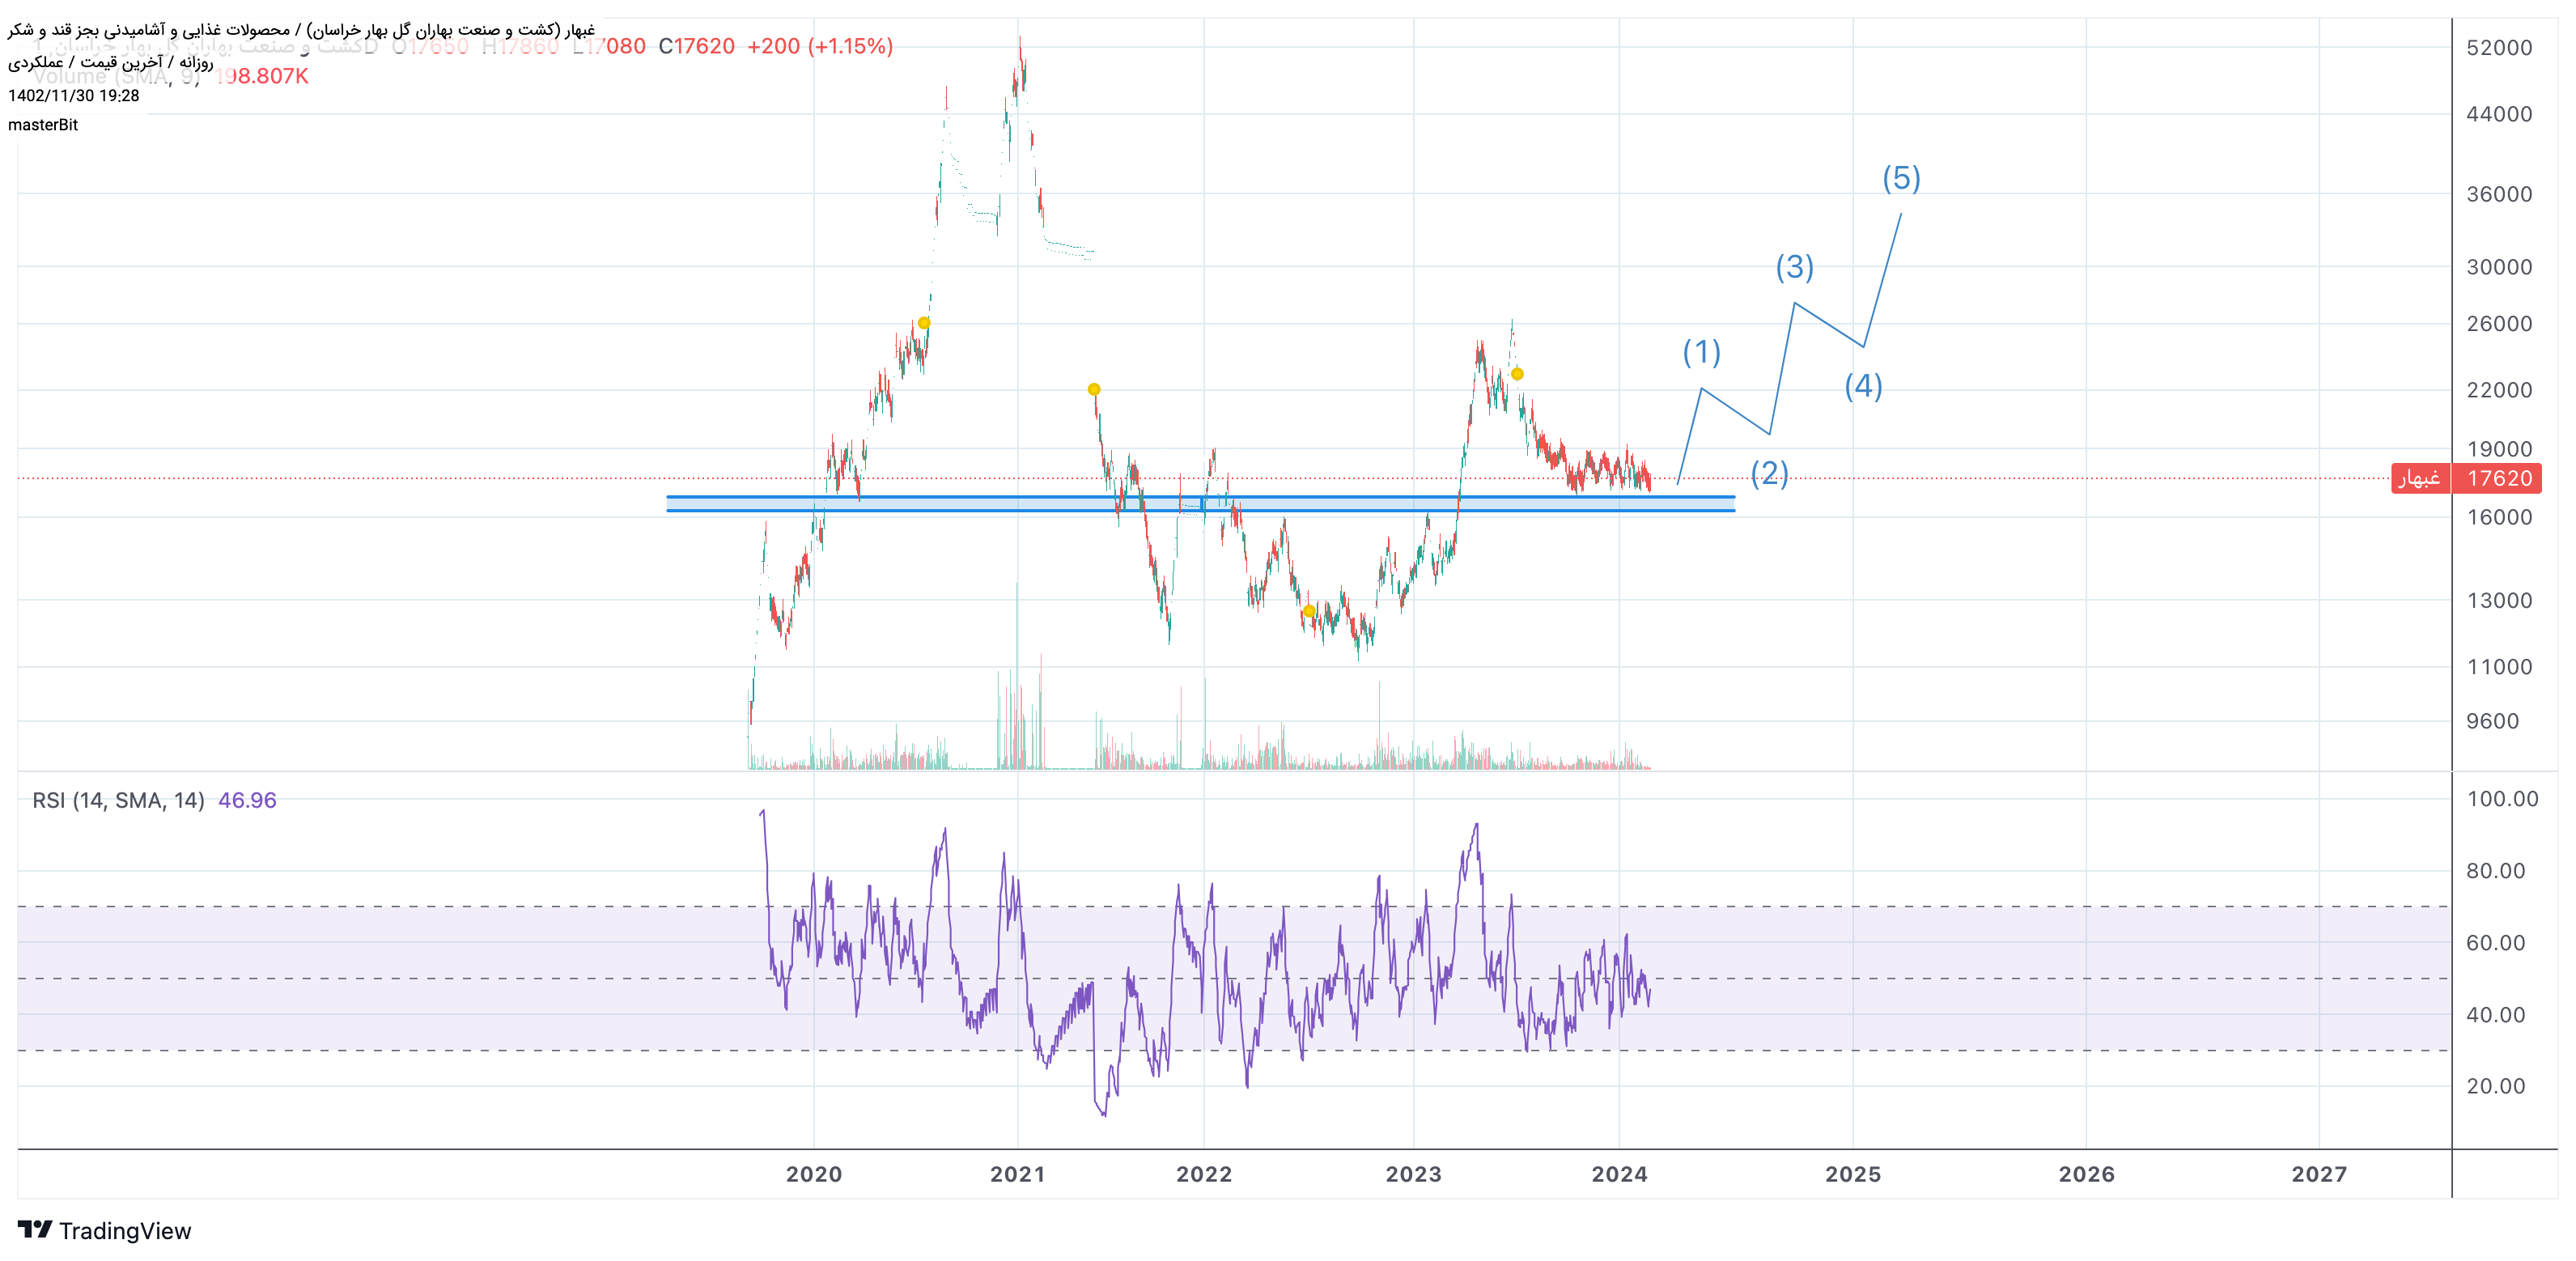
Task: Select the wave (1) label
Action: click(1701, 352)
